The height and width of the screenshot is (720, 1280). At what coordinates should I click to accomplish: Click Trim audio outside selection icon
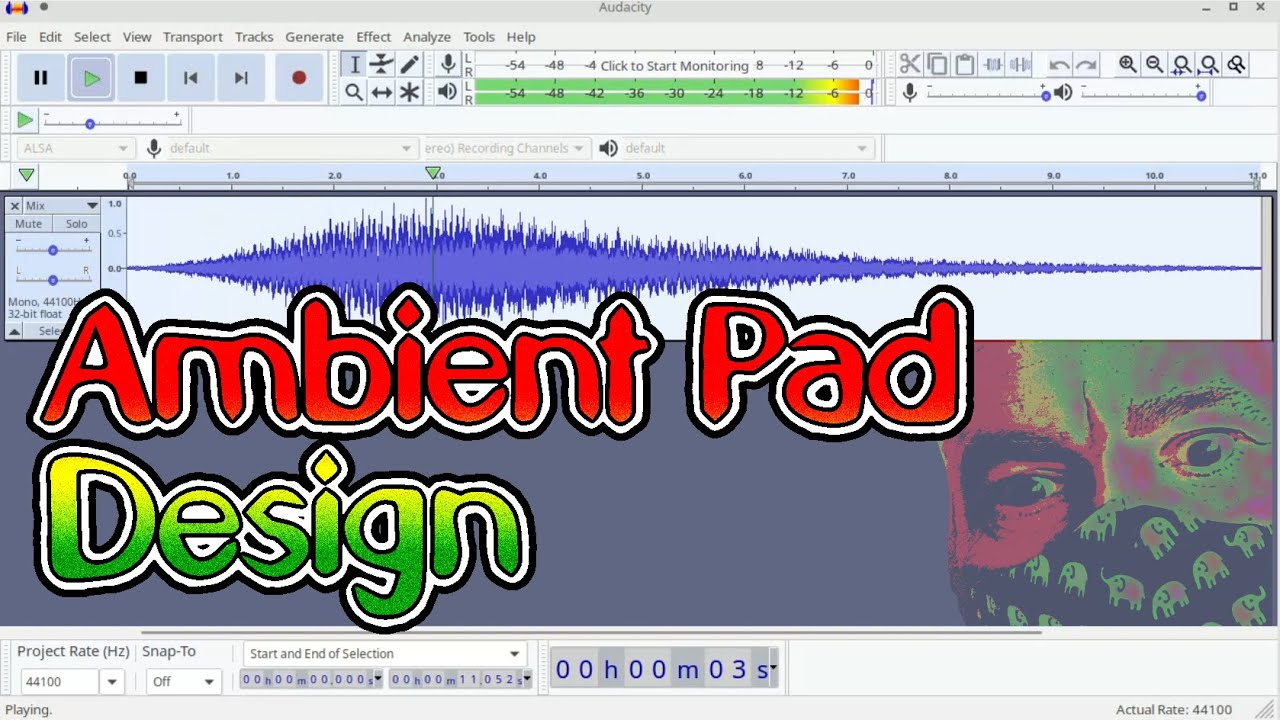coord(993,65)
